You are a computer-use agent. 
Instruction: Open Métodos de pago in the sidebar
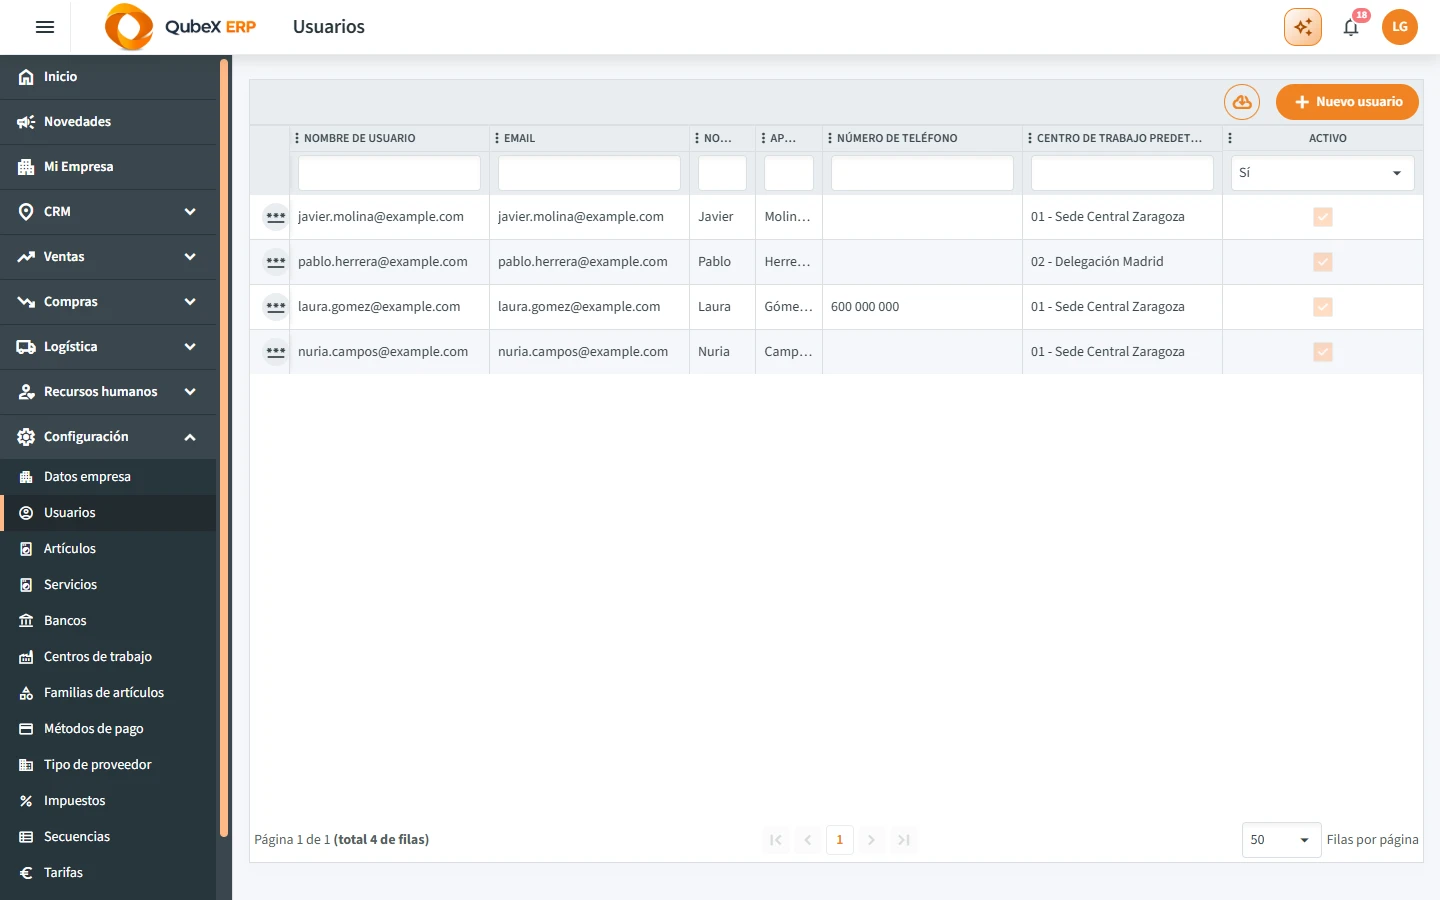tap(108, 729)
